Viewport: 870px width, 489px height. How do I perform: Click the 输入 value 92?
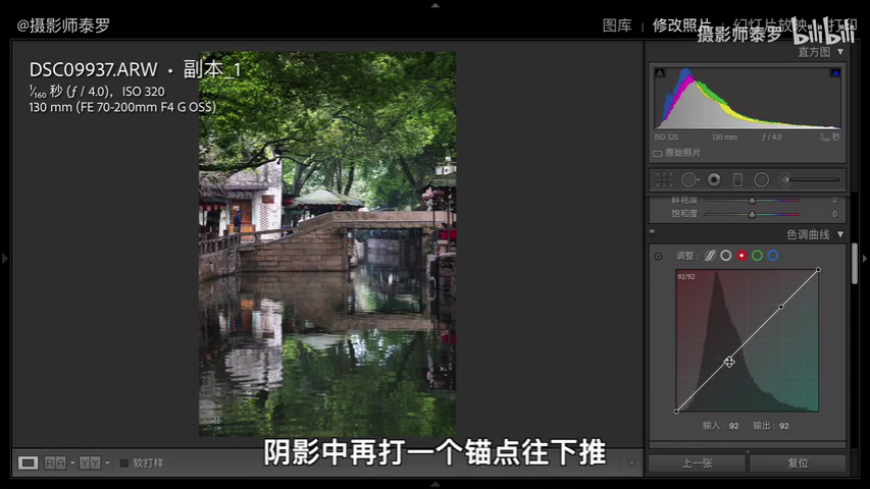click(734, 426)
